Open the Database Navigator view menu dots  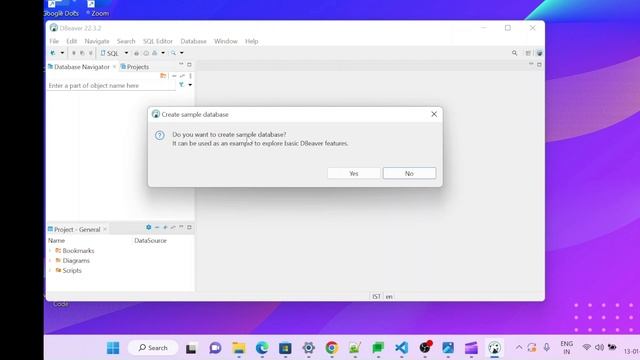tap(190, 76)
